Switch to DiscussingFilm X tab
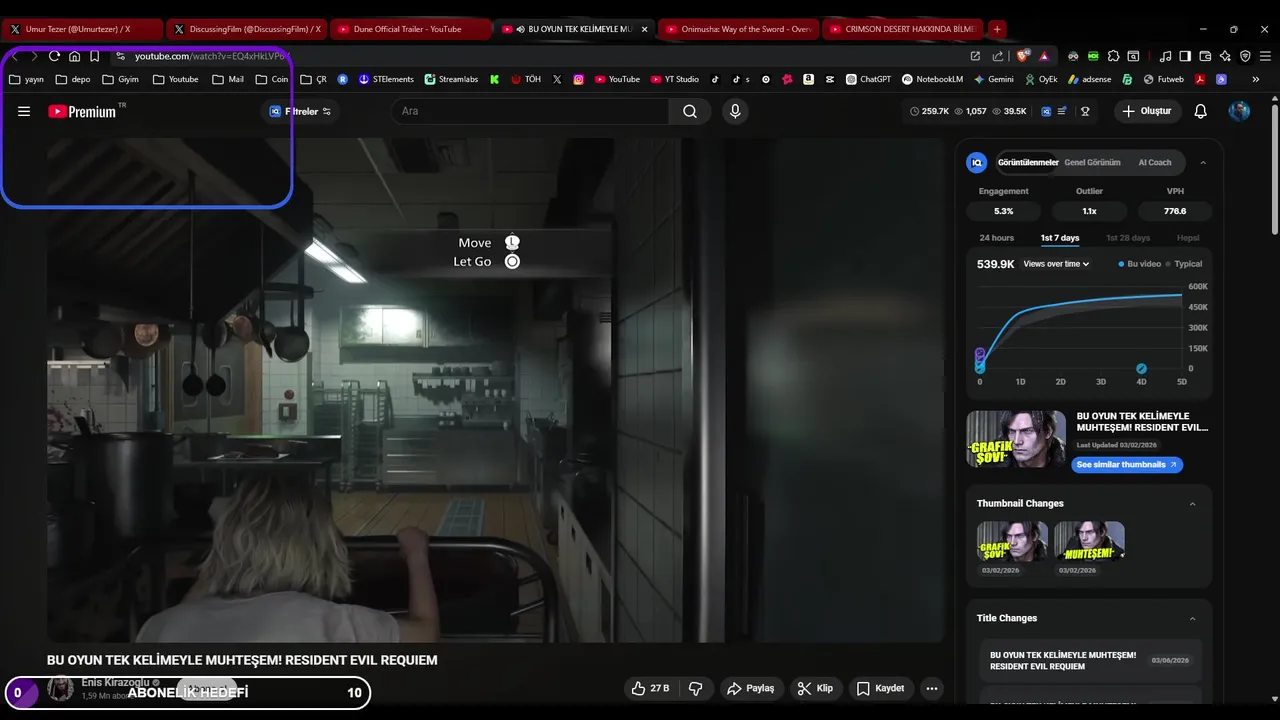The height and width of the screenshot is (720, 1280). tap(247, 29)
